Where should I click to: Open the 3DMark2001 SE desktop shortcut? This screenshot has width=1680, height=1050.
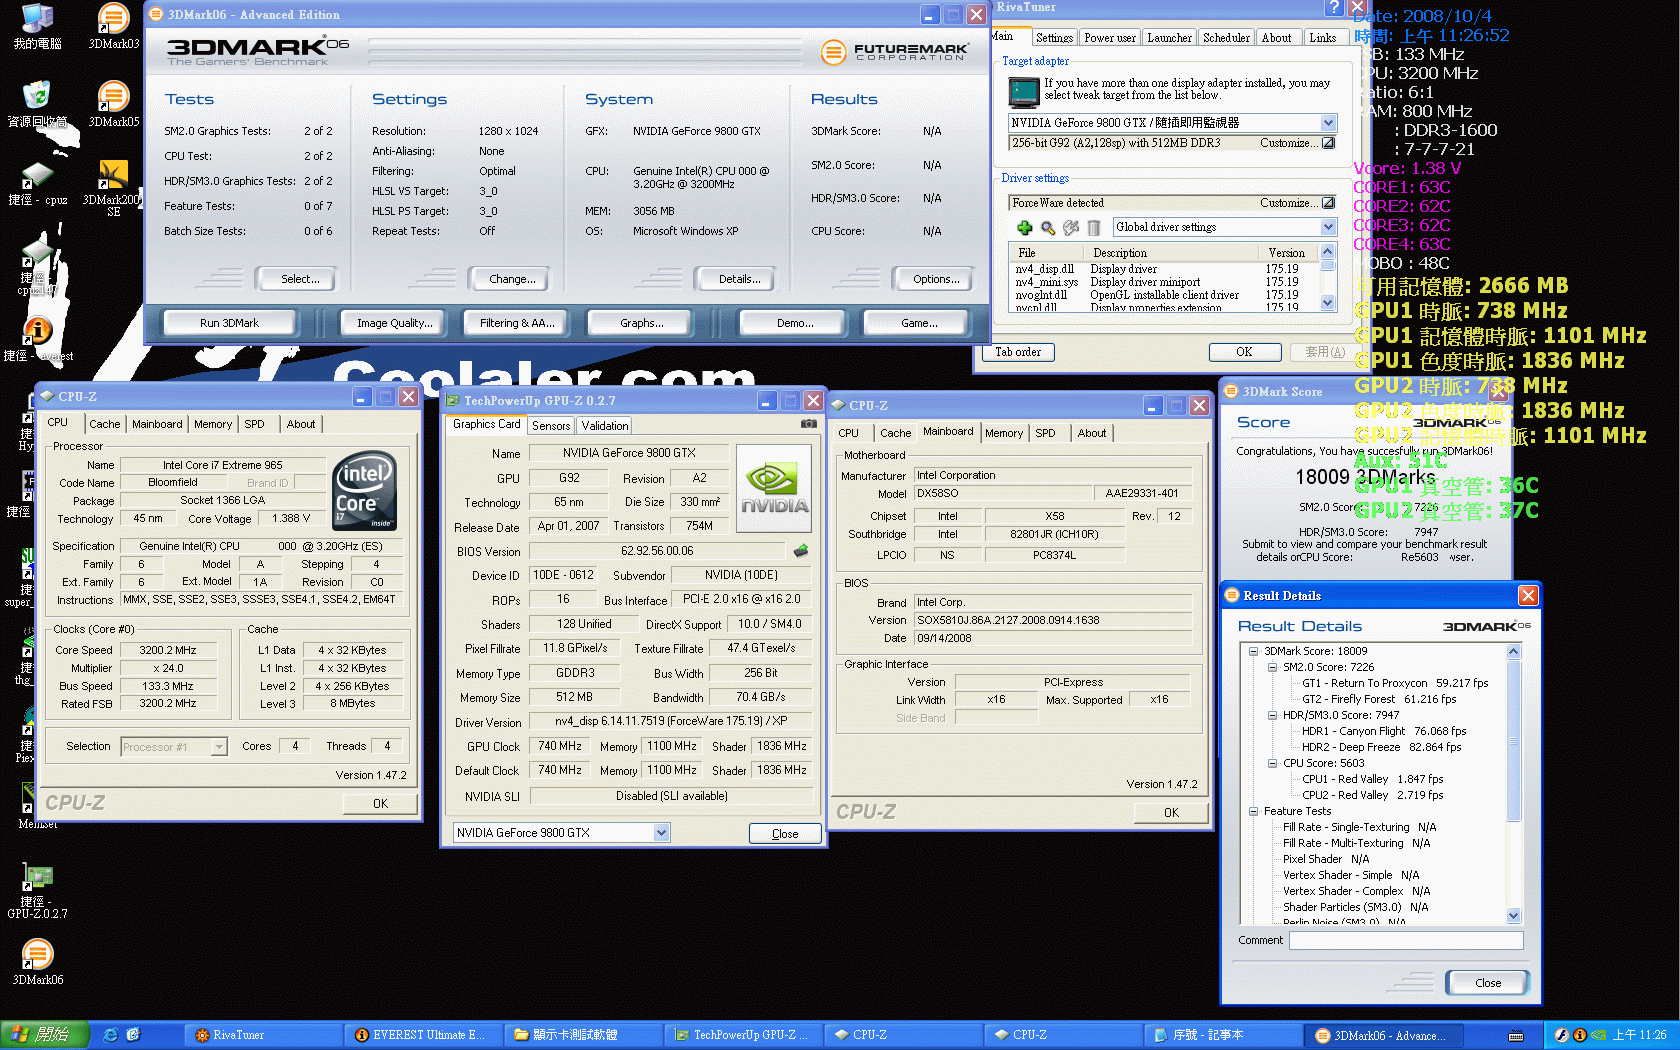[113, 188]
